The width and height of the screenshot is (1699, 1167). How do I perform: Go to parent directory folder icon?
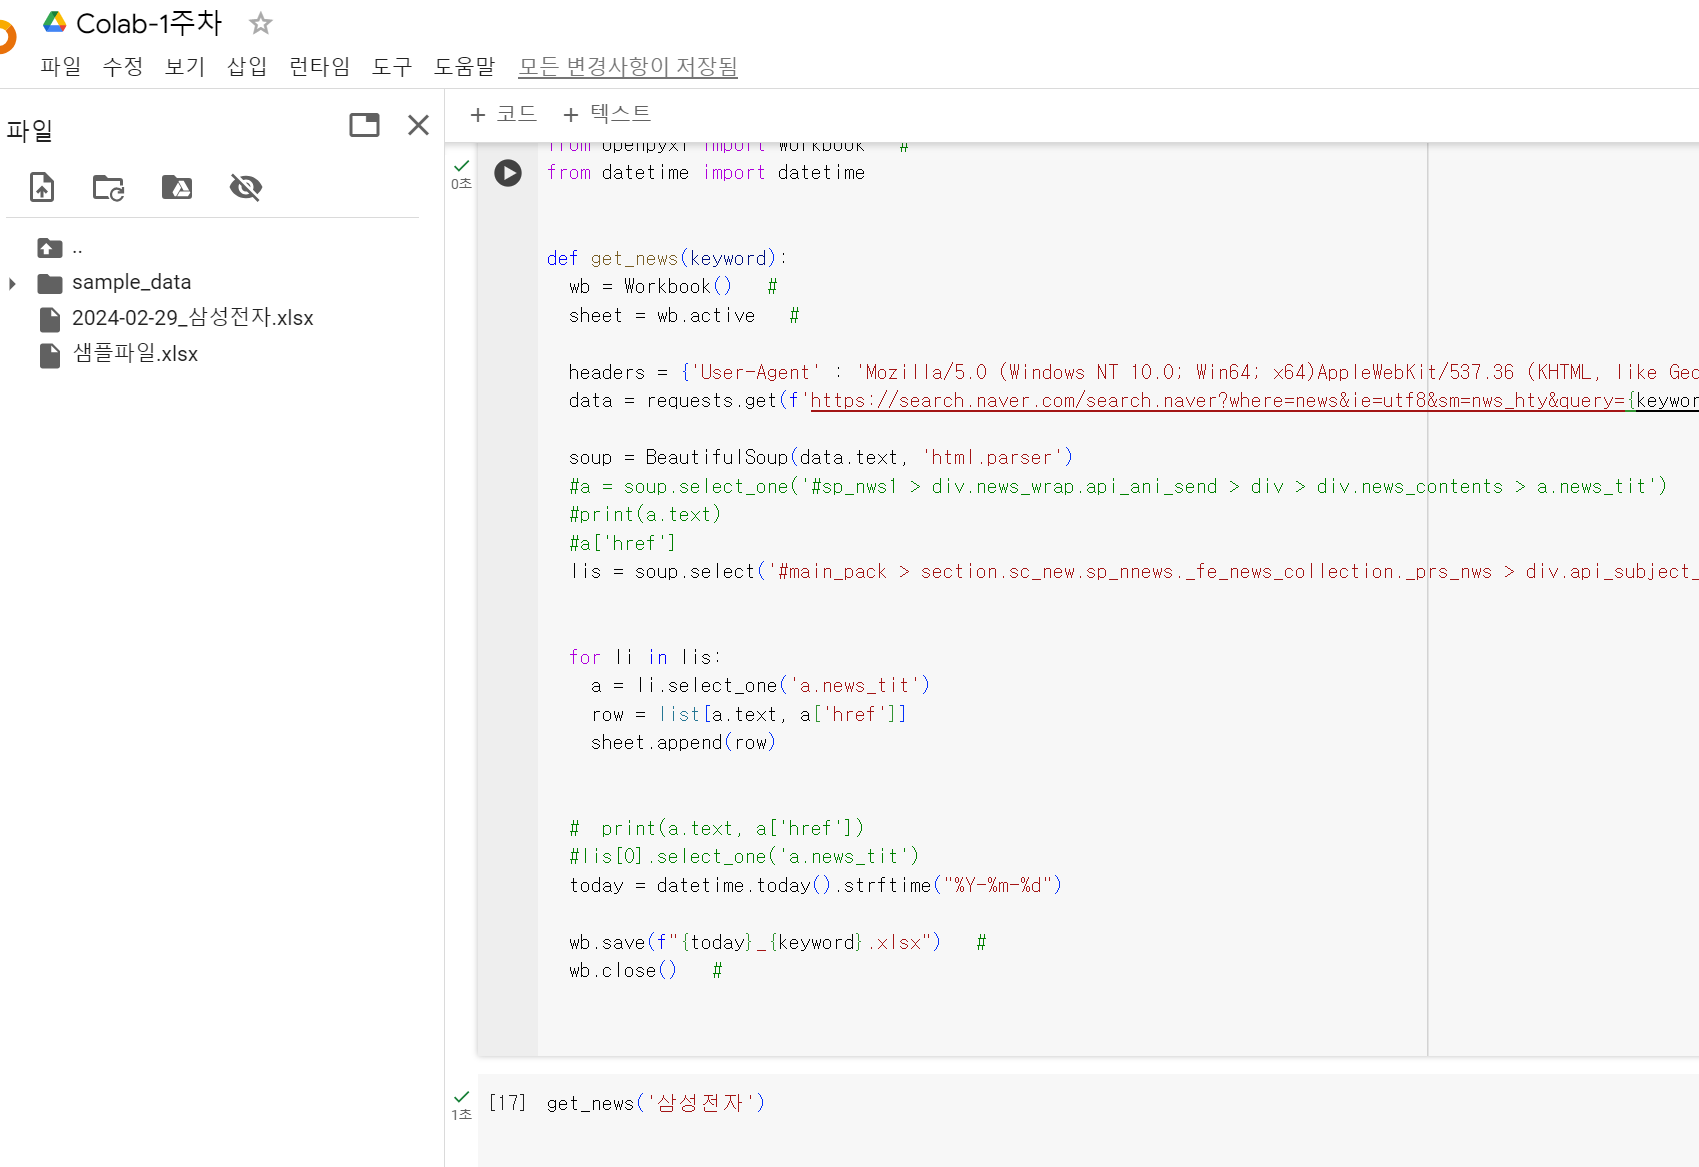click(x=50, y=248)
